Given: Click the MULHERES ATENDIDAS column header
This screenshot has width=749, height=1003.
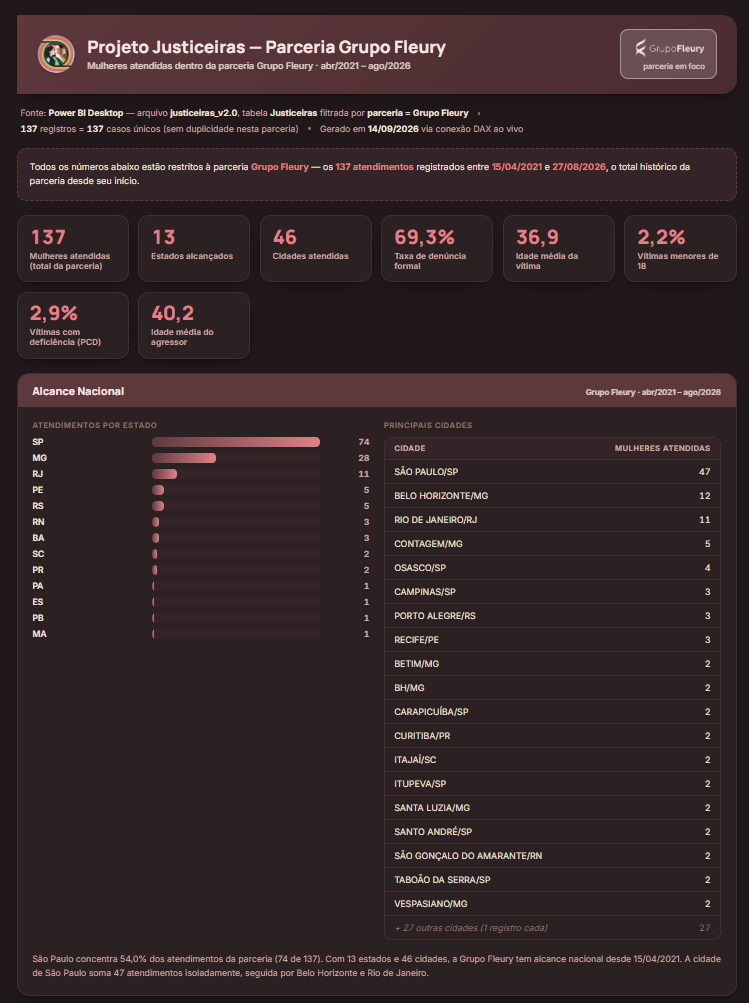Looking at the screenshot, I should pos(662,448).
